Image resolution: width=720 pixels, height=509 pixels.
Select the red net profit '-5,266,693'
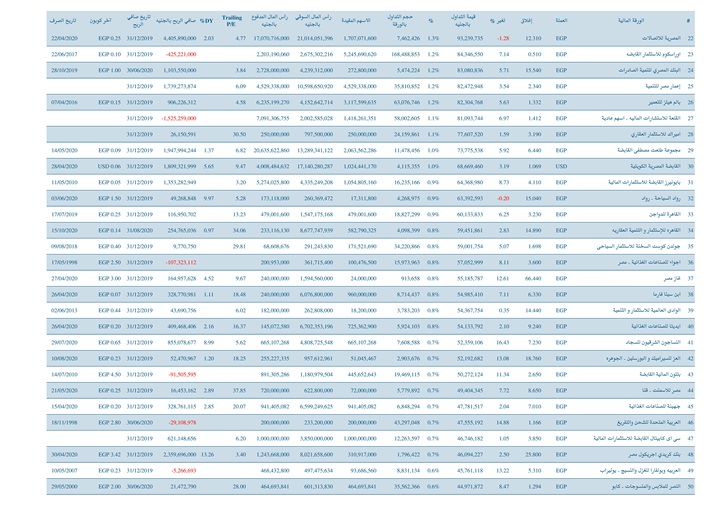(184, 471)
